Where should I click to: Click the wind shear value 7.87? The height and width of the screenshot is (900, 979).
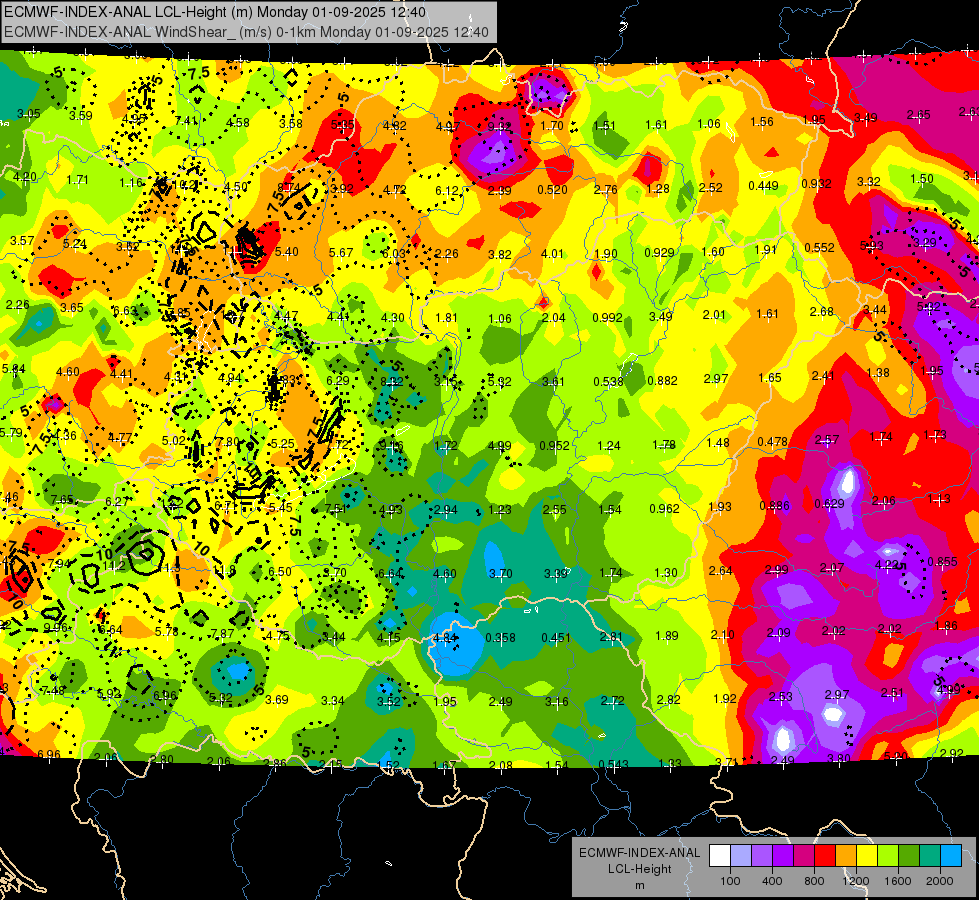[222, 633]
